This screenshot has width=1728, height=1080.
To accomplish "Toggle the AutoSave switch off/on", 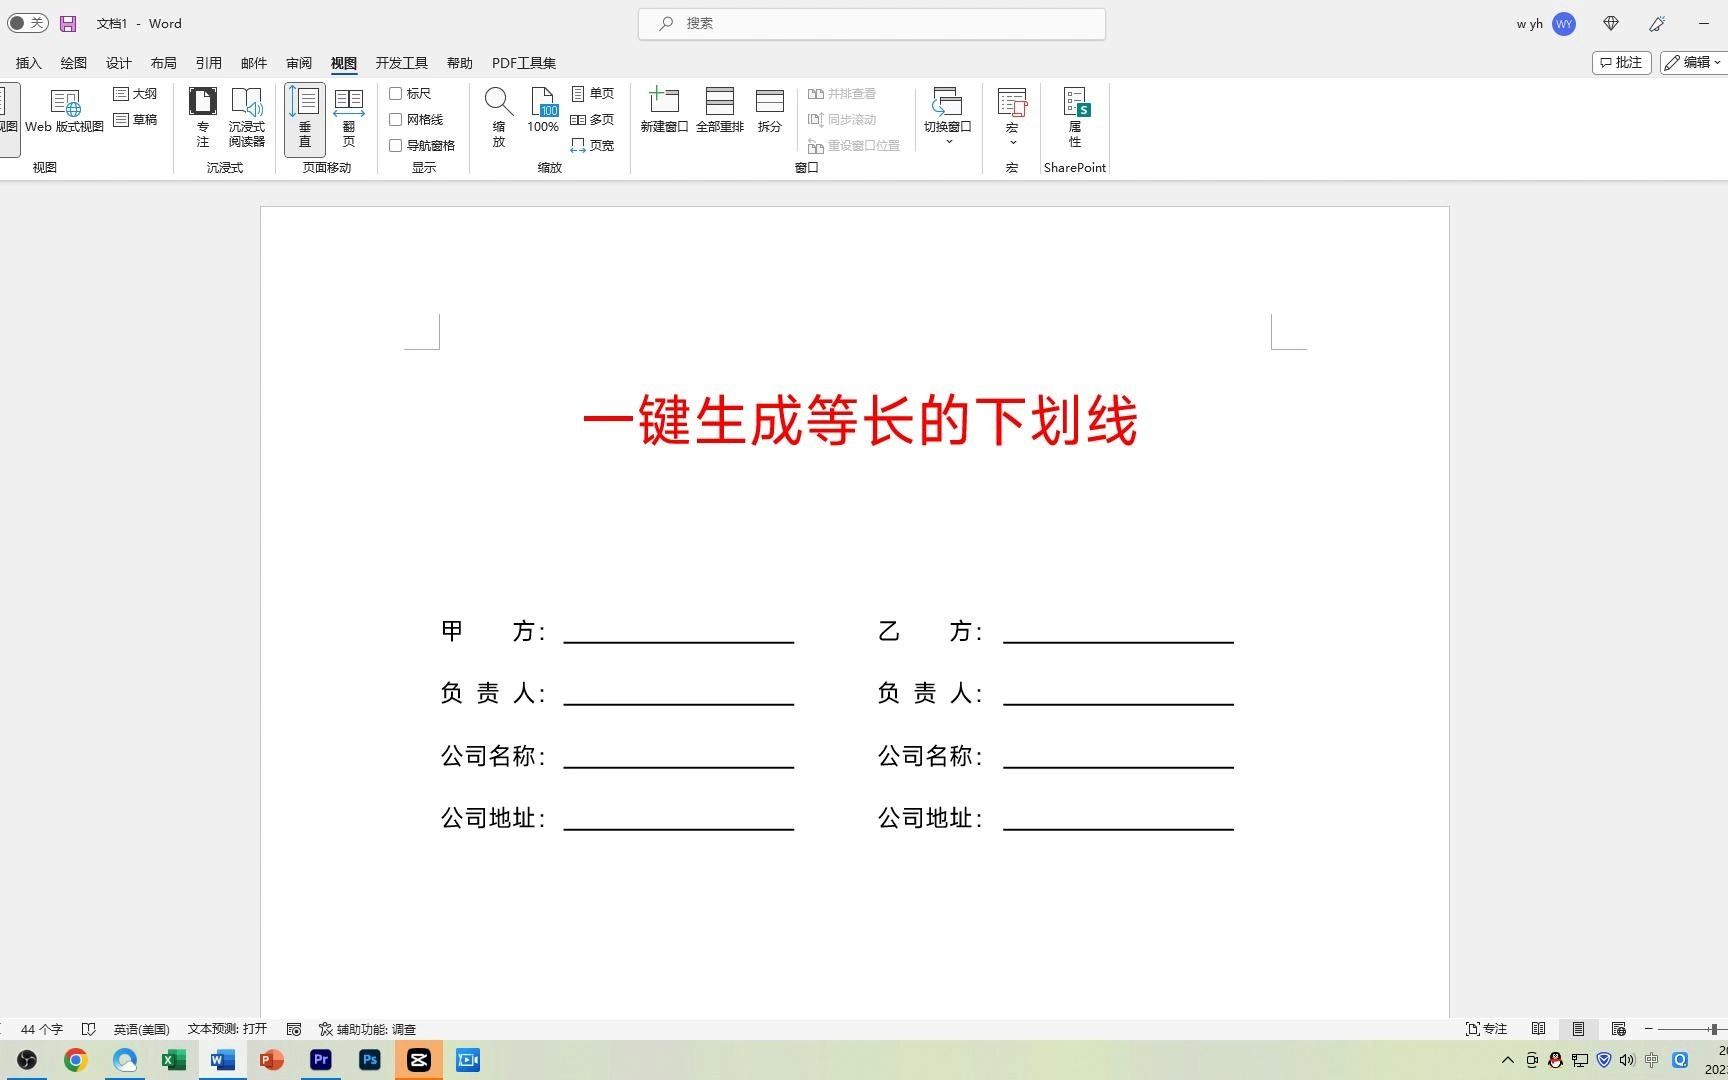I will (x=28, y=23).
